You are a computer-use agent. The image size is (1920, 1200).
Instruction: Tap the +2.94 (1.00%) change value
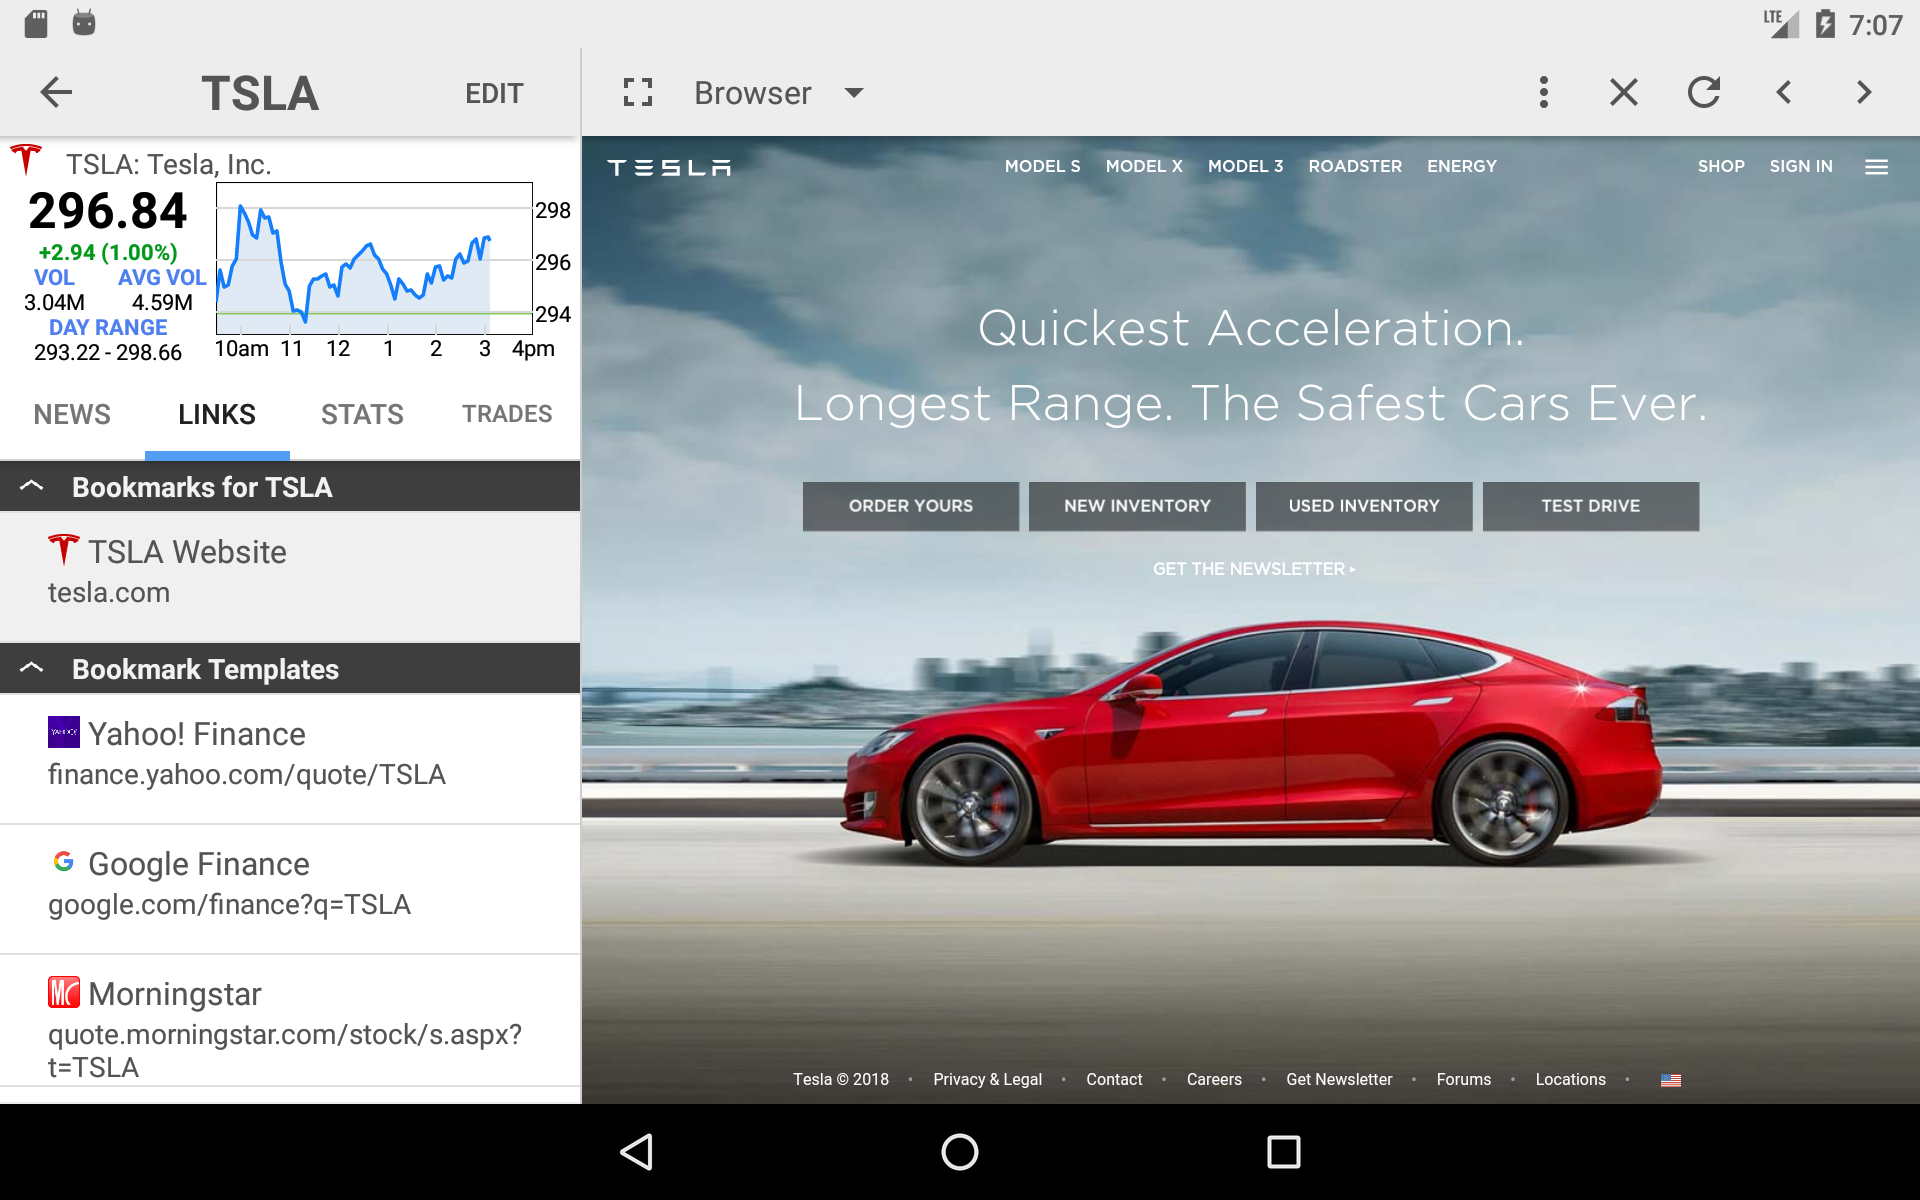[108, 253]
